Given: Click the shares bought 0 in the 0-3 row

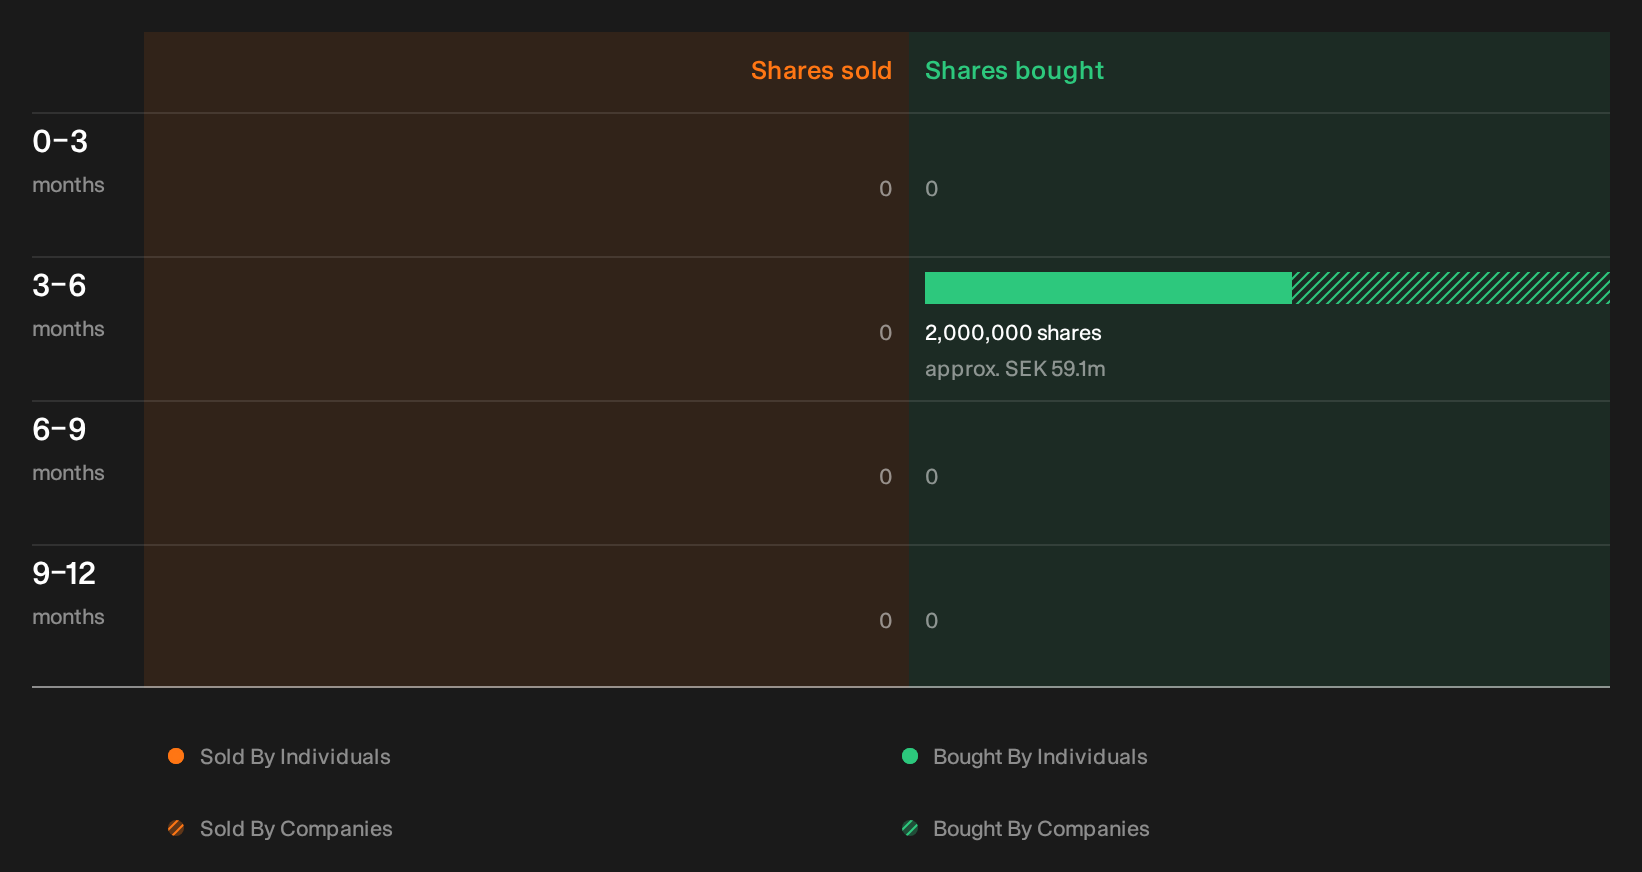Looking at the screenshot, I should pos(932,189).
